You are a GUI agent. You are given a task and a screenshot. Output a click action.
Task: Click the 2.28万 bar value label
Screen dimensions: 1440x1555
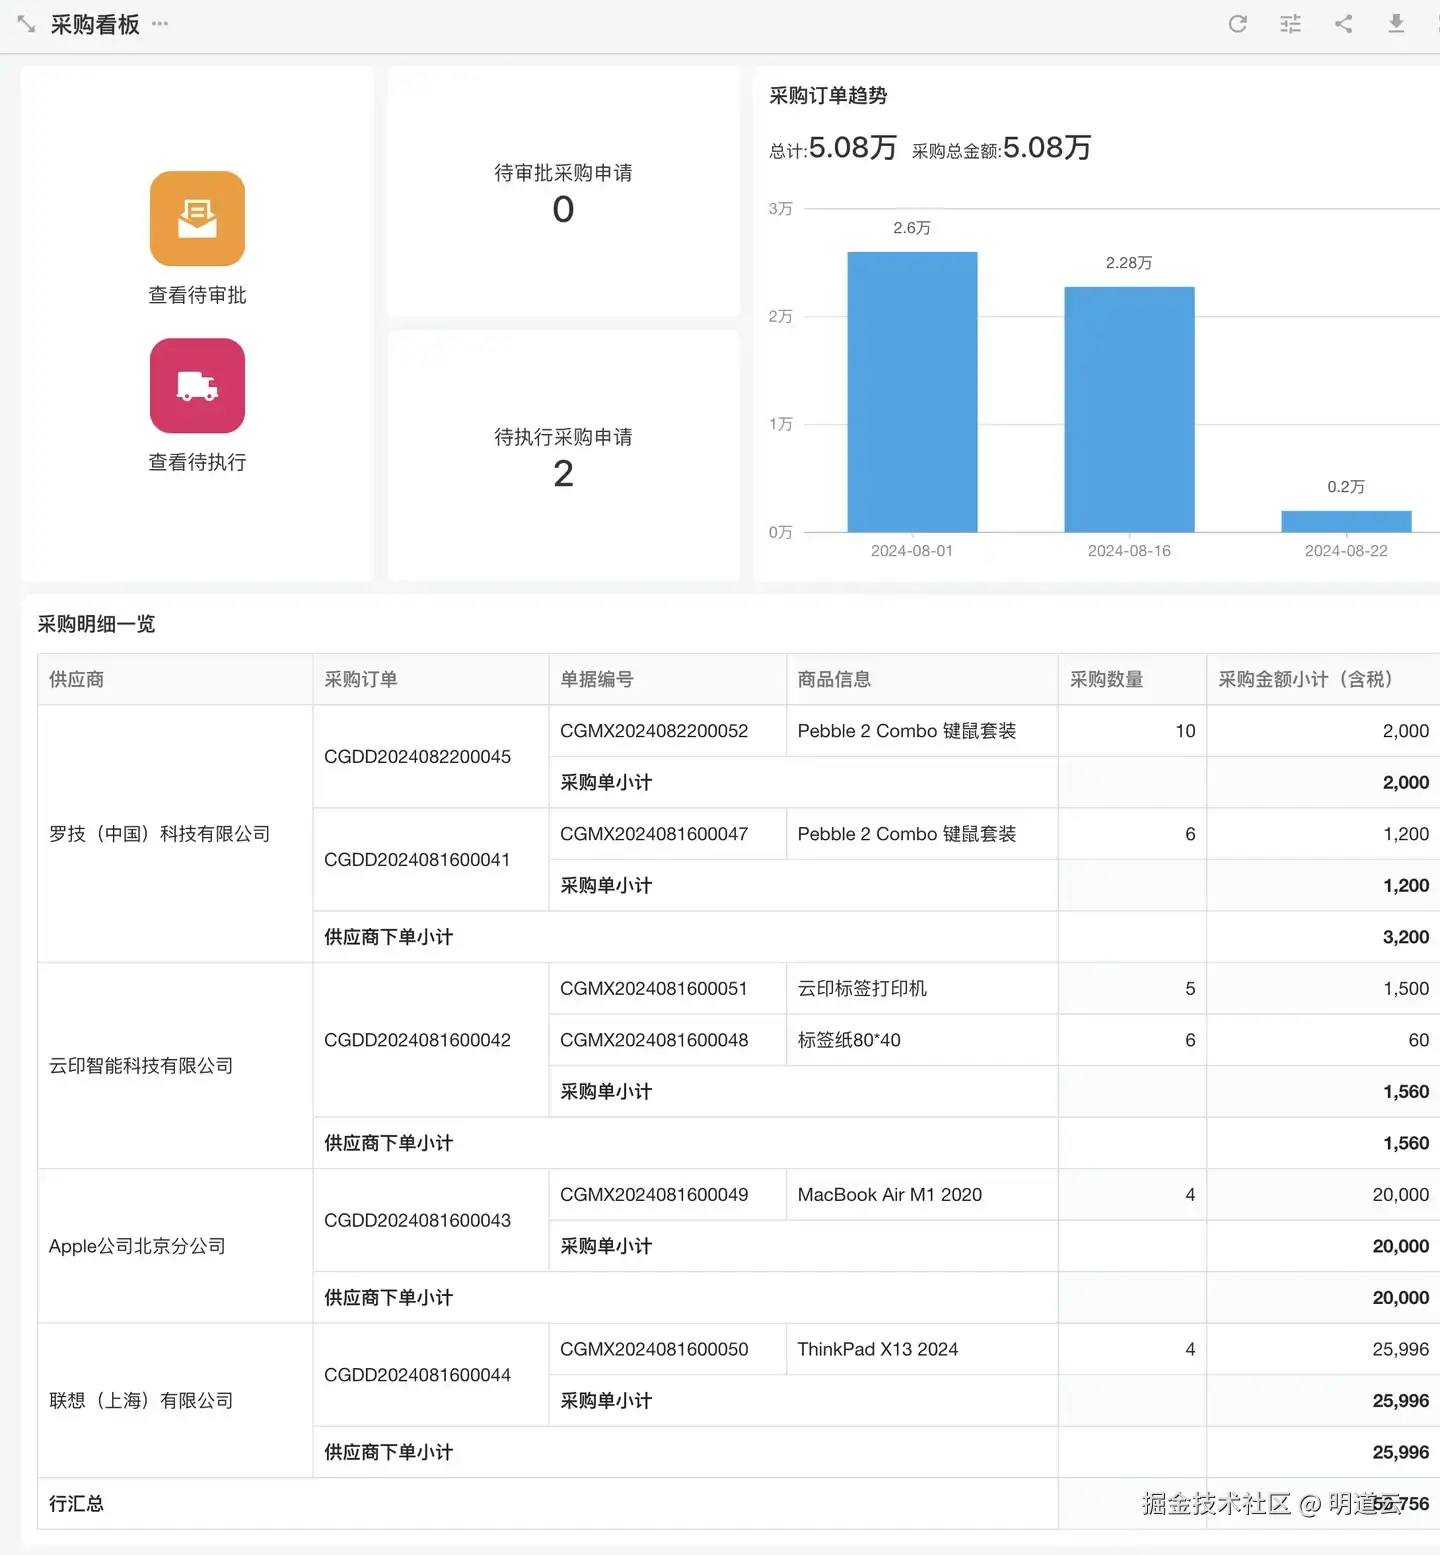pos(1129,263)
